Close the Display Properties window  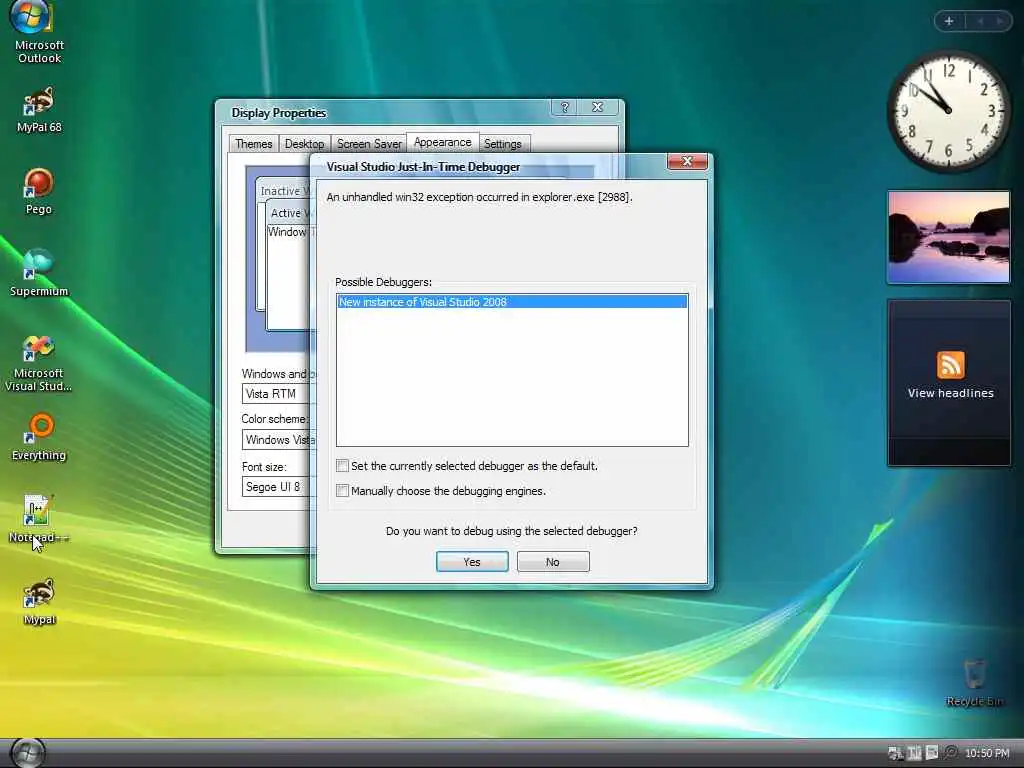(x=597, y=107)
